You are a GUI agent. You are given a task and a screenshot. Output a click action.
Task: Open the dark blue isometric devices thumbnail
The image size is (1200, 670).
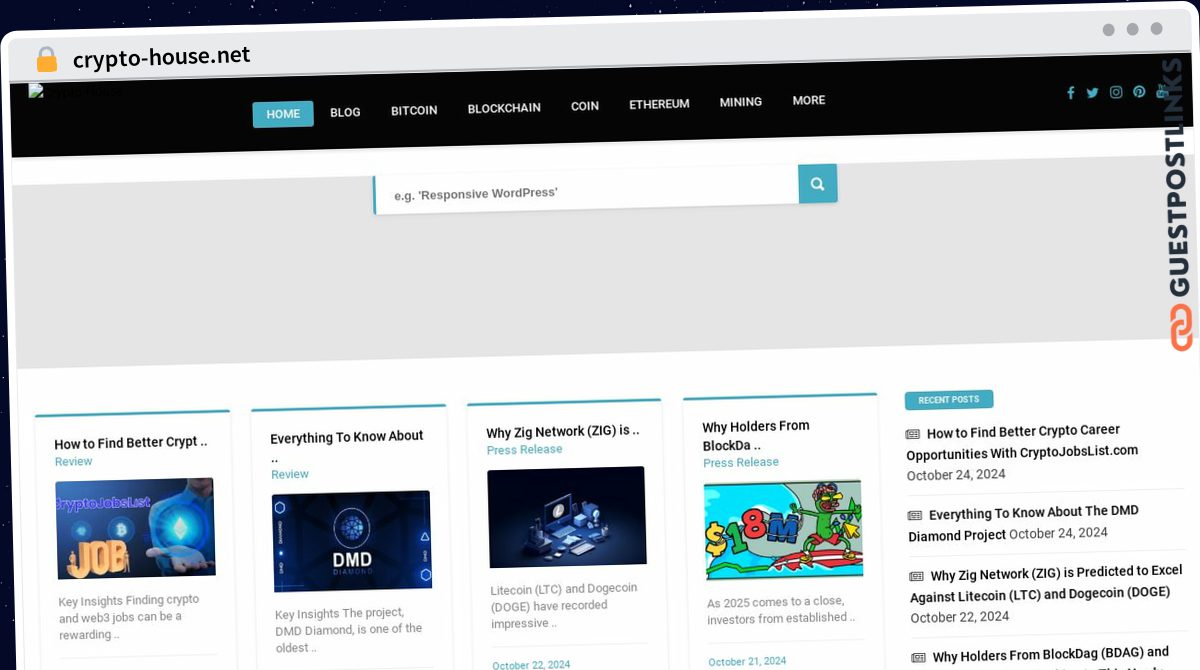567,517
